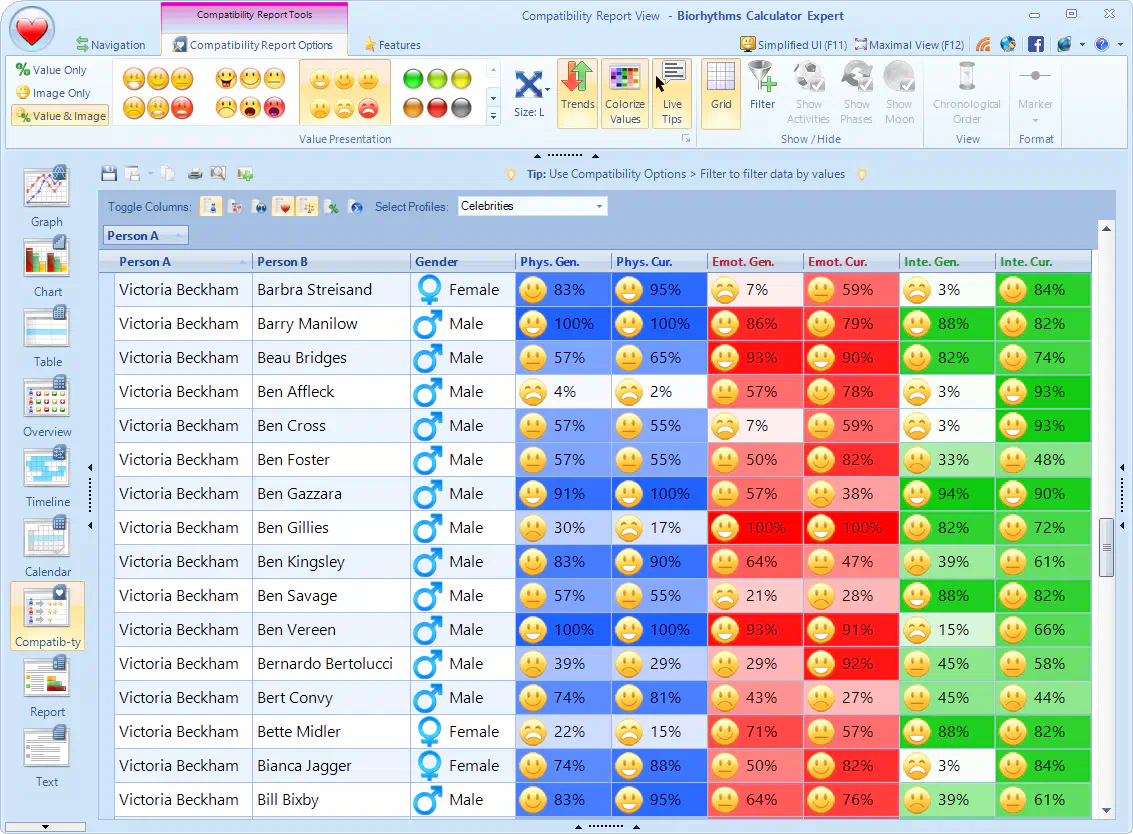Open the Features tab
The width and height of the screenshot is (1133, 834).
pos(392,45)
